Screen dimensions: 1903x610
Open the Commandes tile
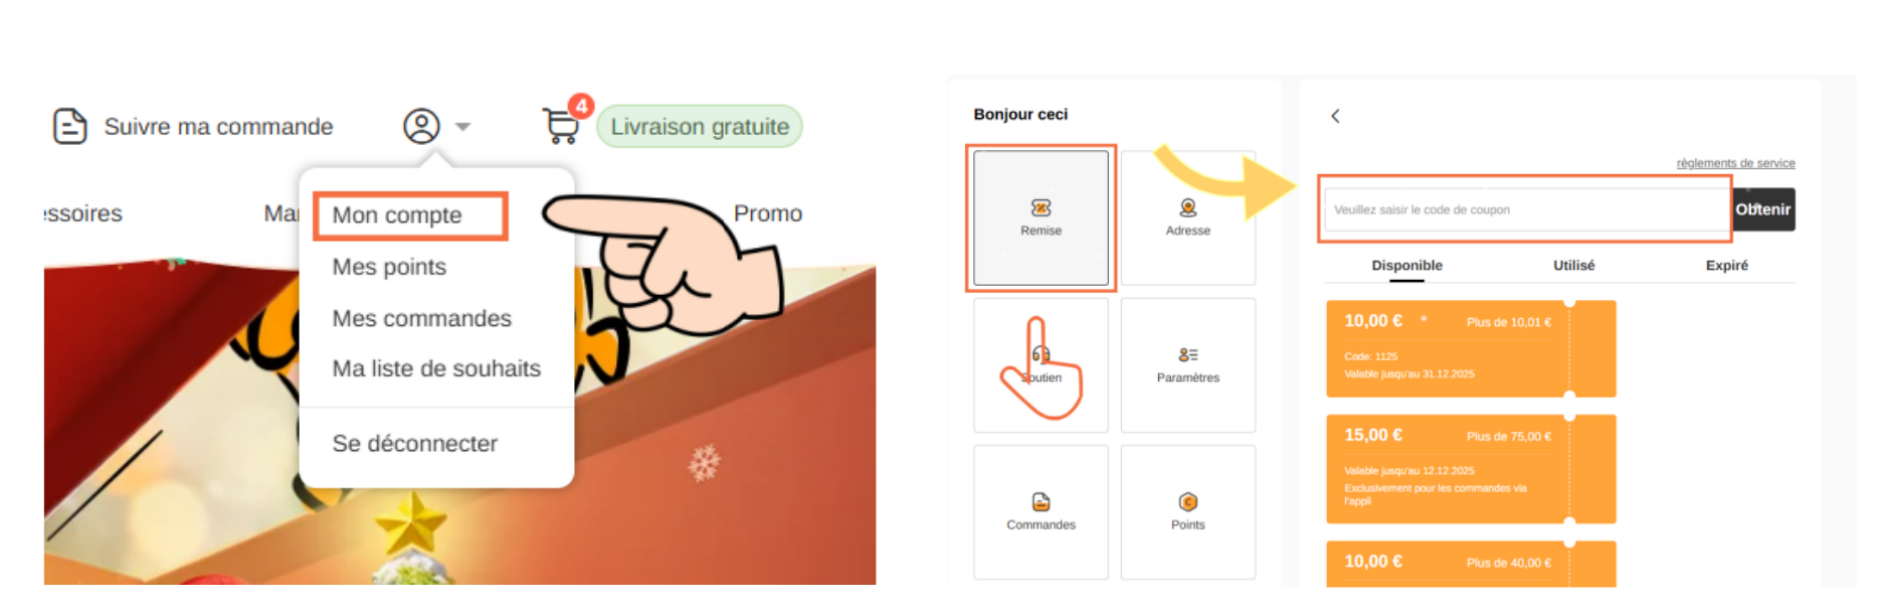pyautogui.click(x=1040, y=512)
